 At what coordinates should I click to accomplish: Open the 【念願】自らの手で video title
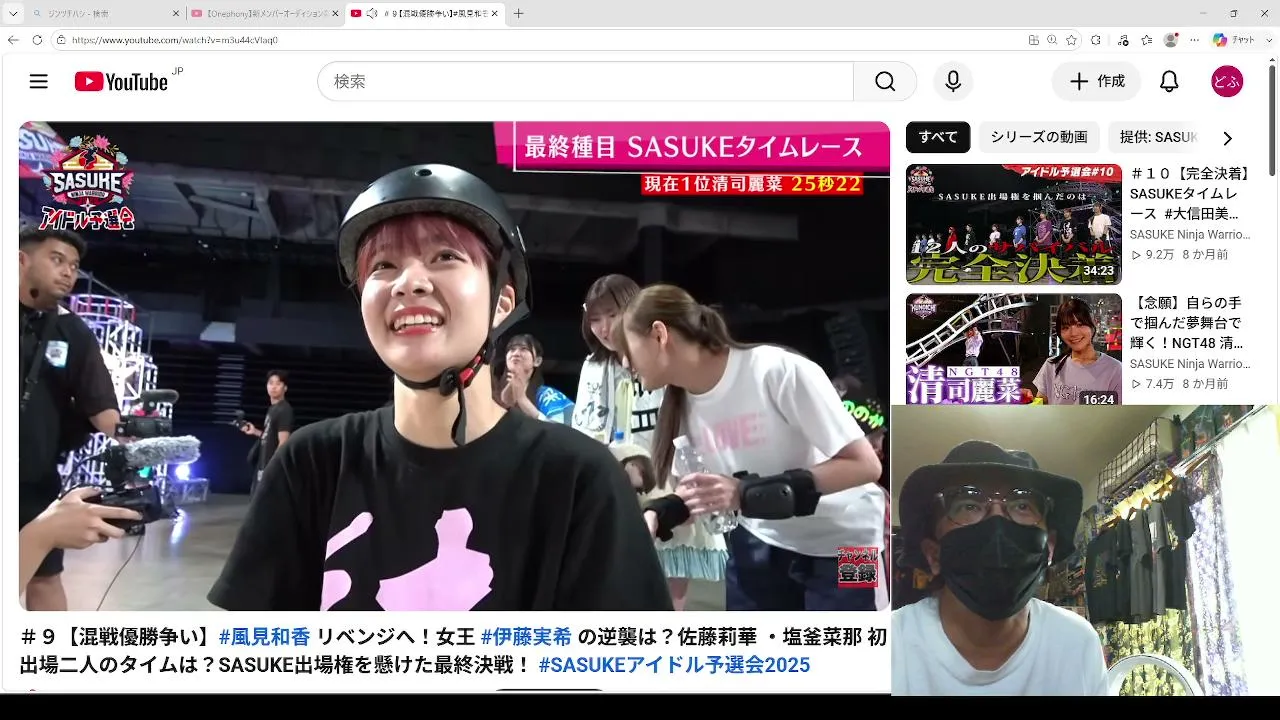pyautogui.click(x=1186, y=323)
